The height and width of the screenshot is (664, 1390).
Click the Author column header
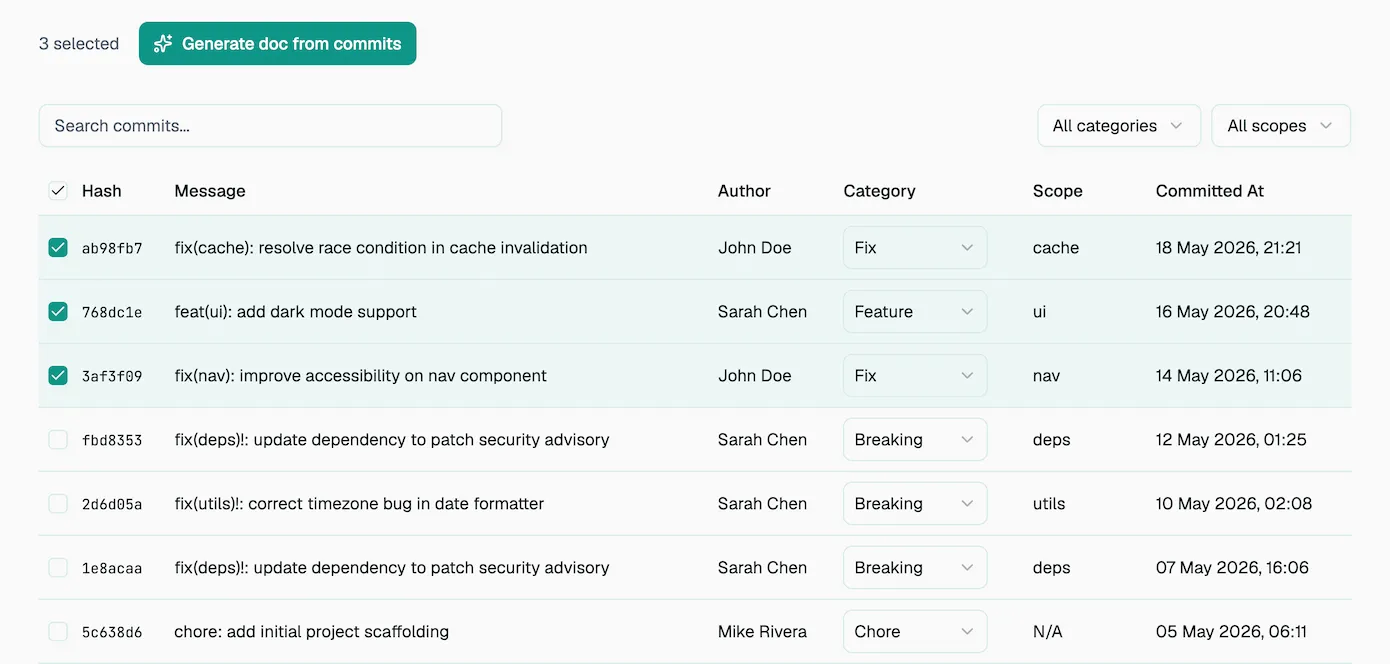tap(744, 191)
